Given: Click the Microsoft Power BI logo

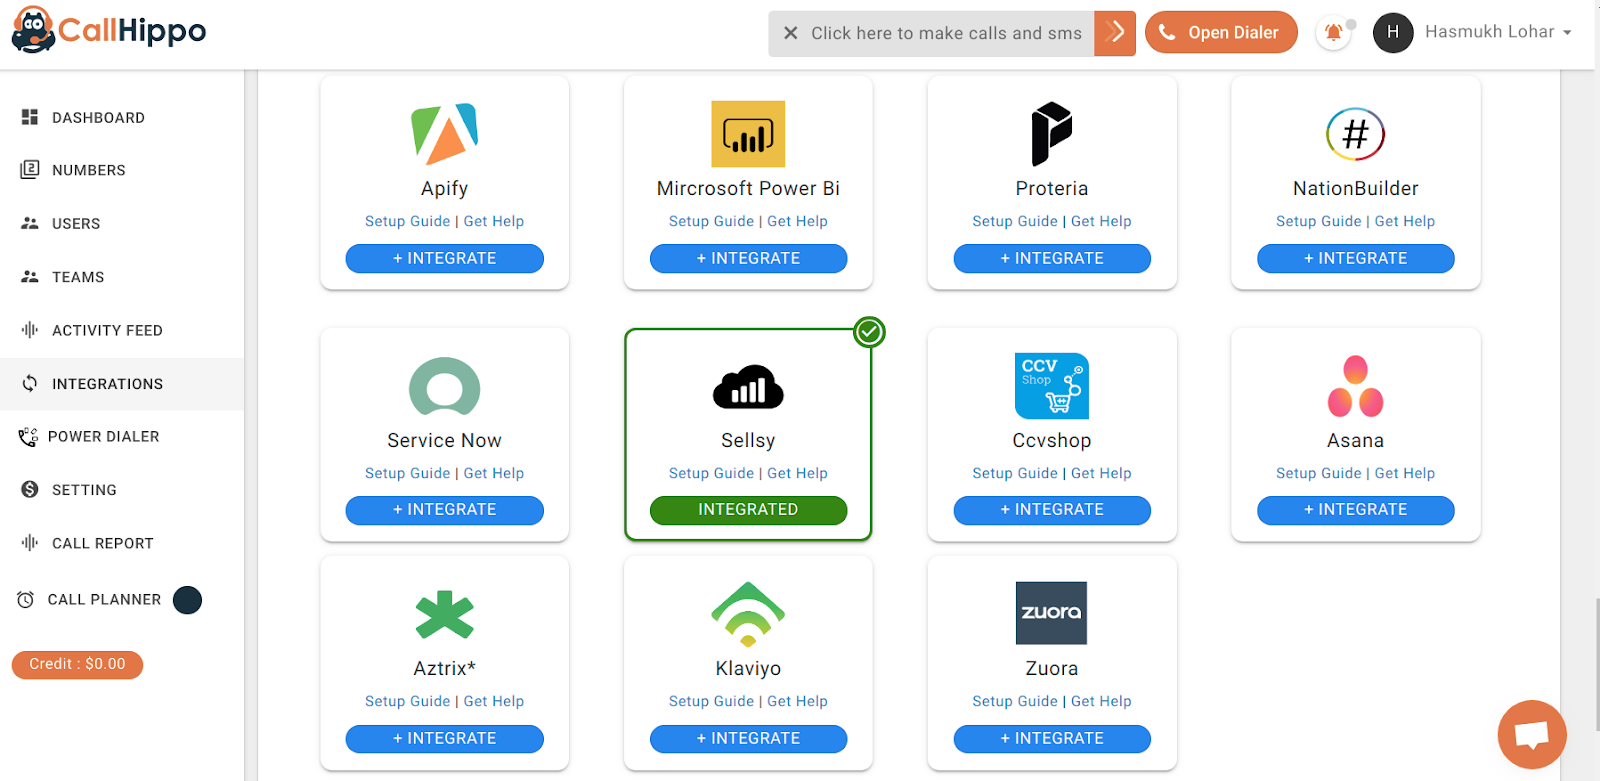Looking at the screenshot, I should tap(748, 134).
